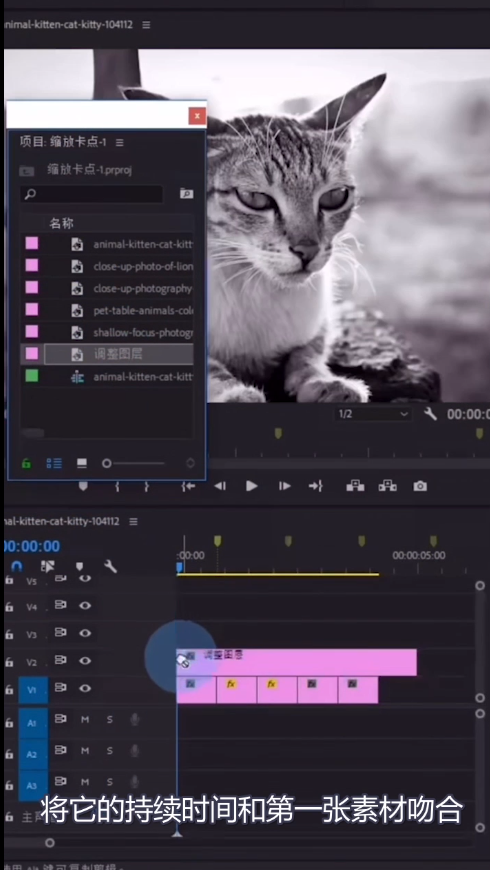Select the animal-kitten-cat-kitty sequence item in project
490x870 pixels.
(143, 377)
